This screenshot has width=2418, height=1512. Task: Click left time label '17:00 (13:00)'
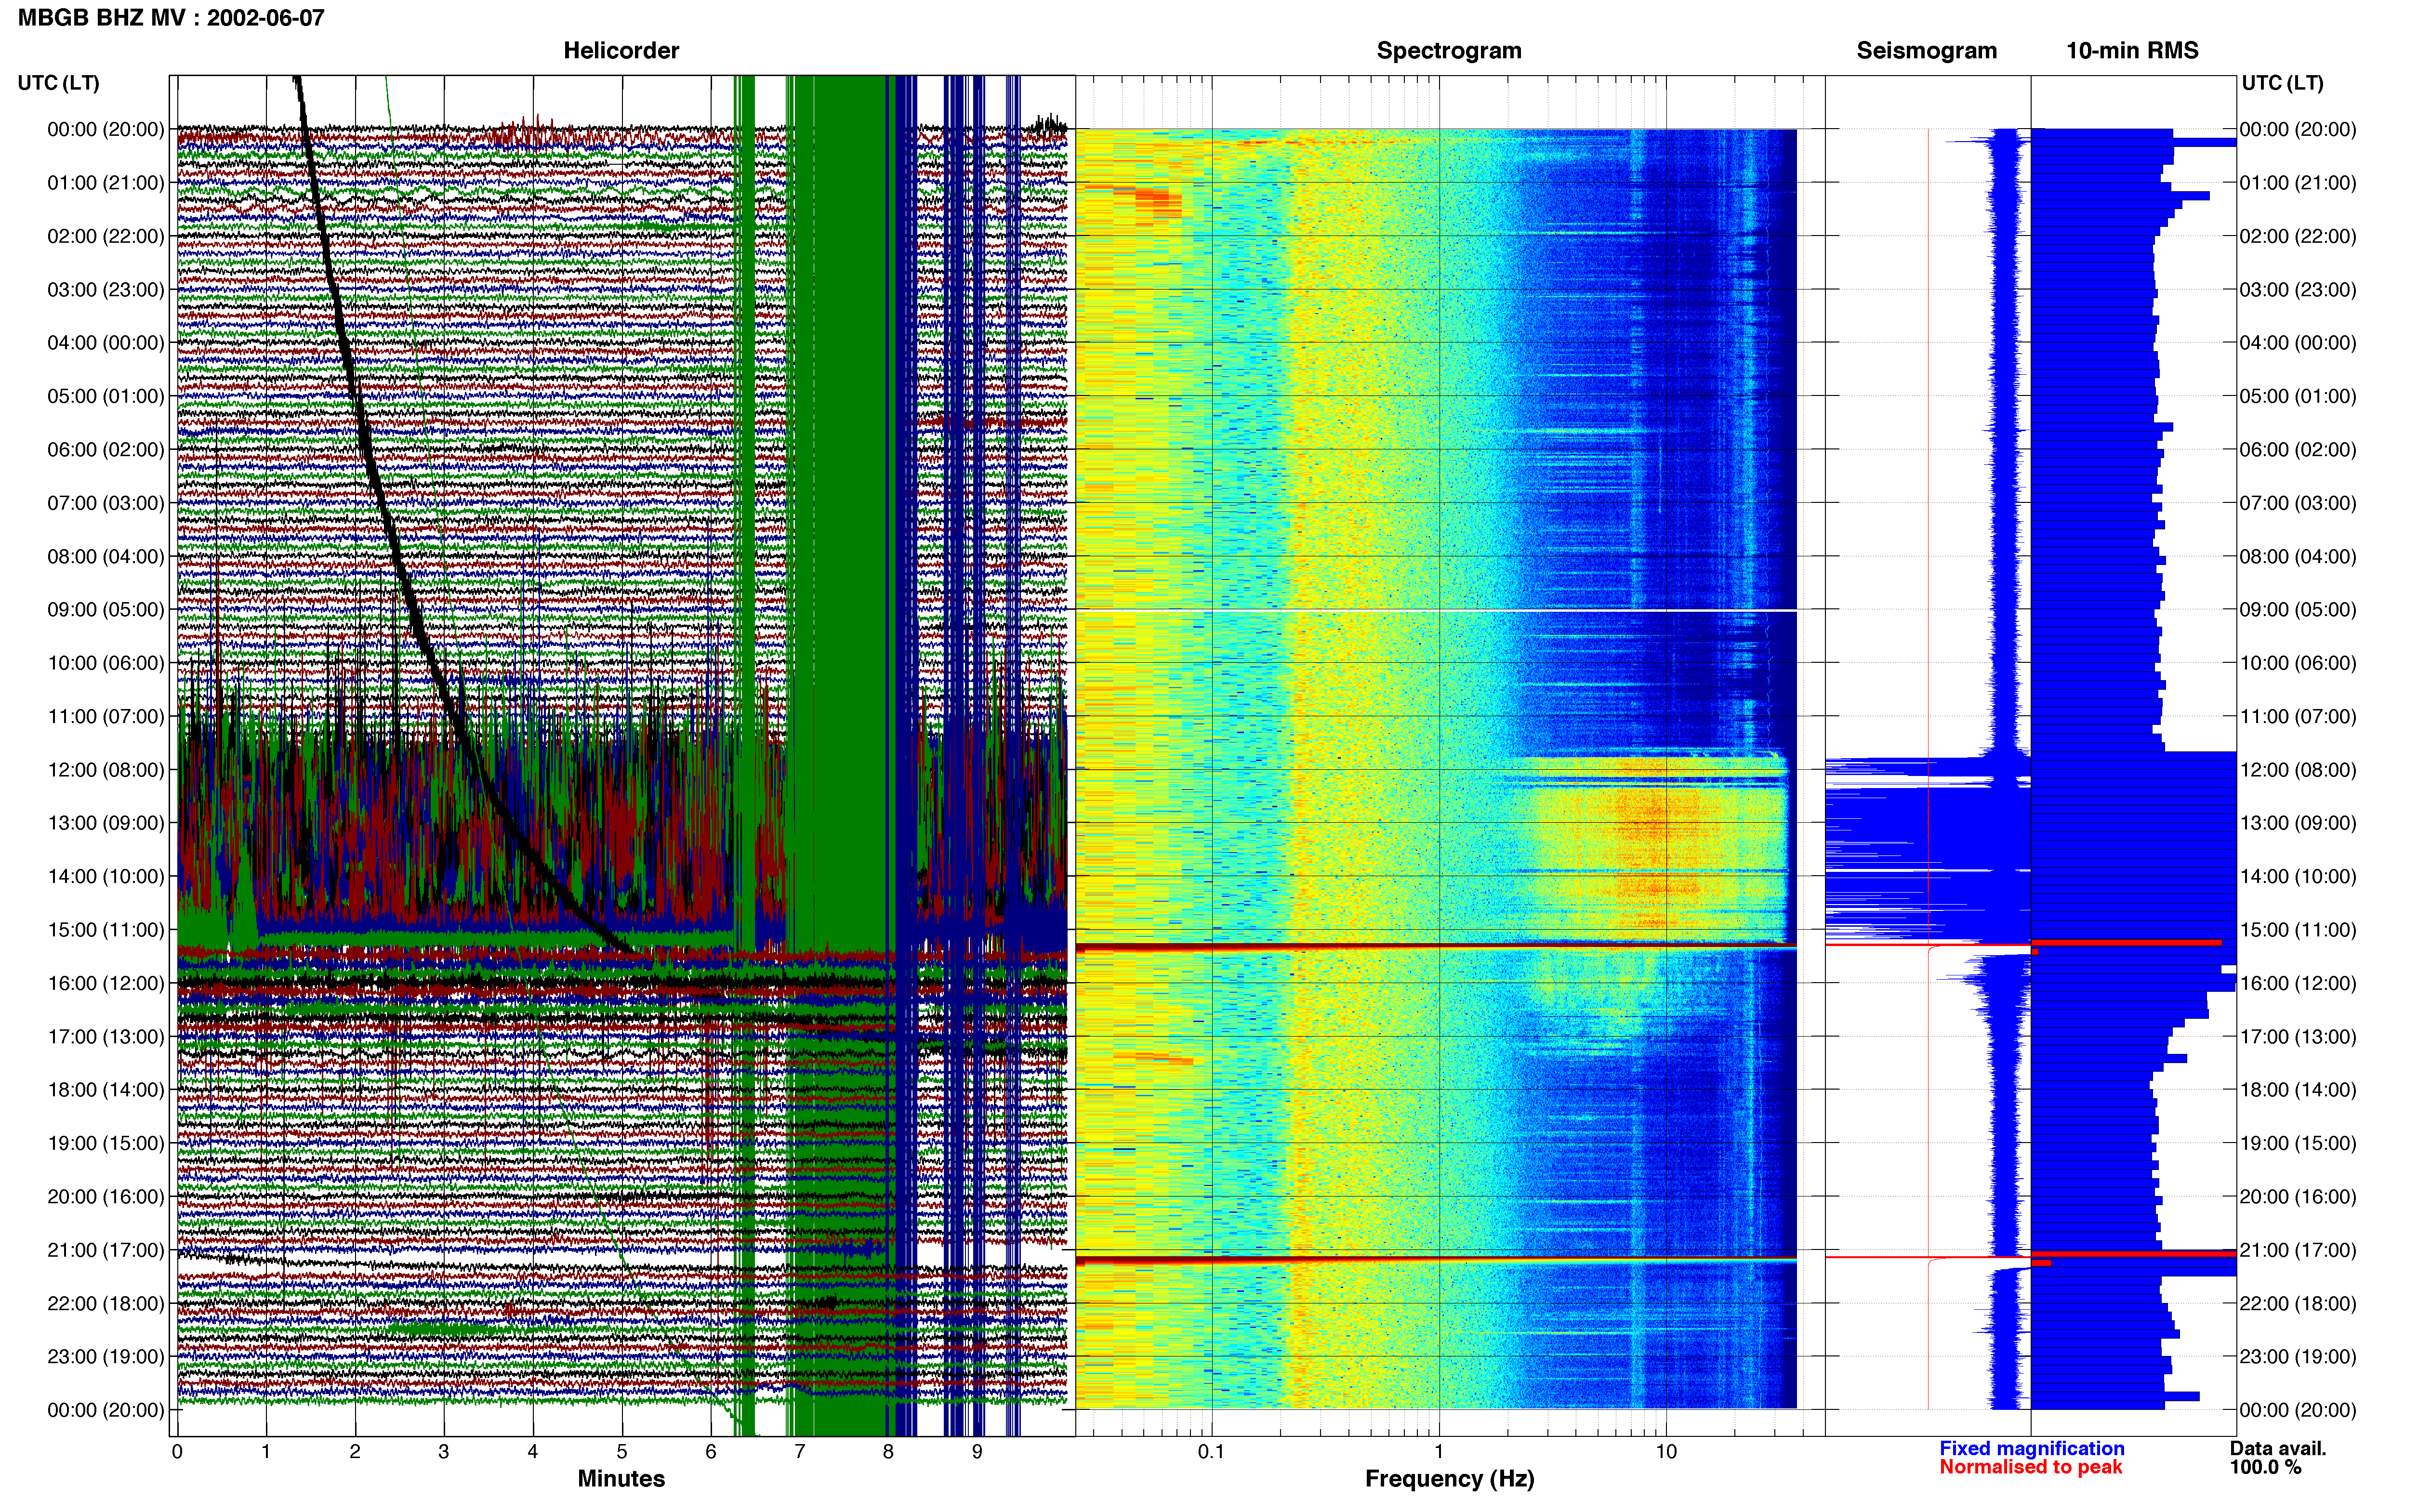pyautogui.click(x=106, y=1036)
